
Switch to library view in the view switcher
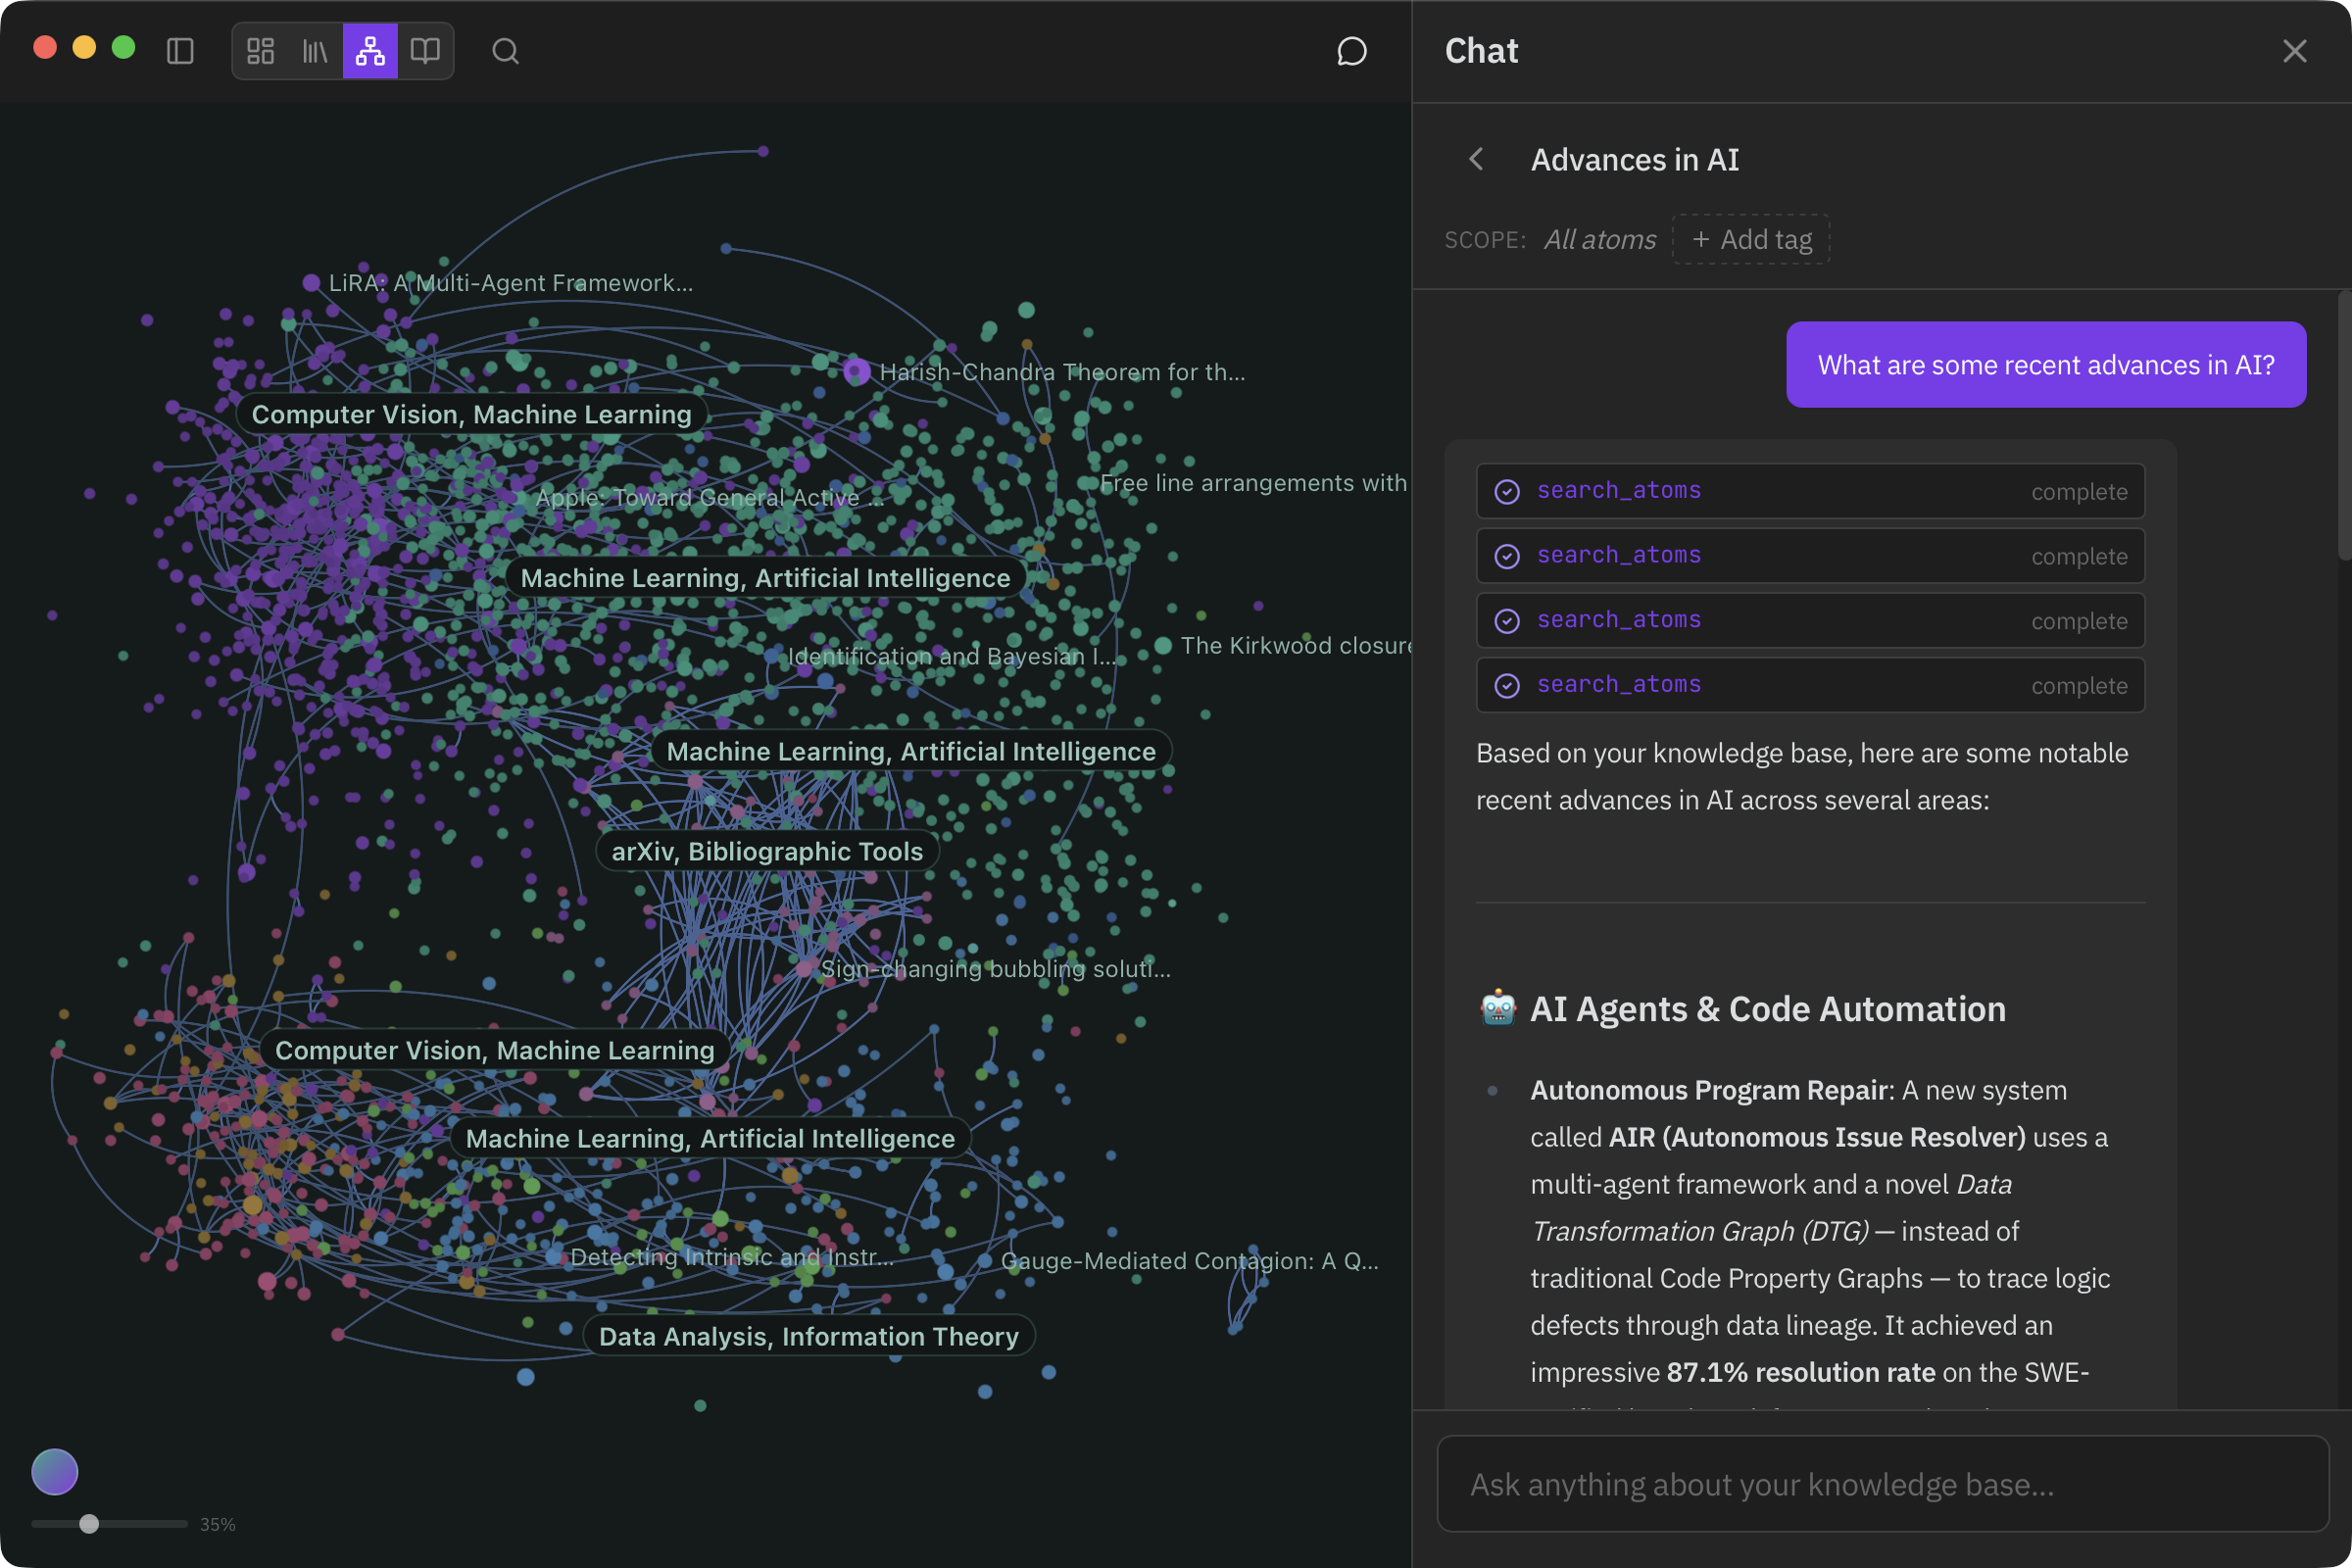pos(314,51)
